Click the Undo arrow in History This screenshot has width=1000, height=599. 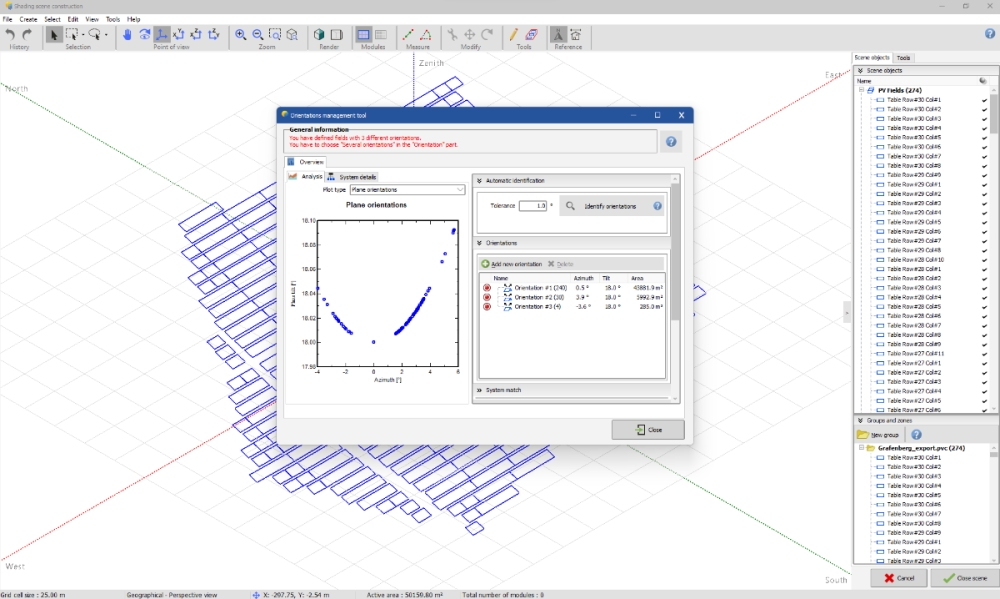(11, 34)
